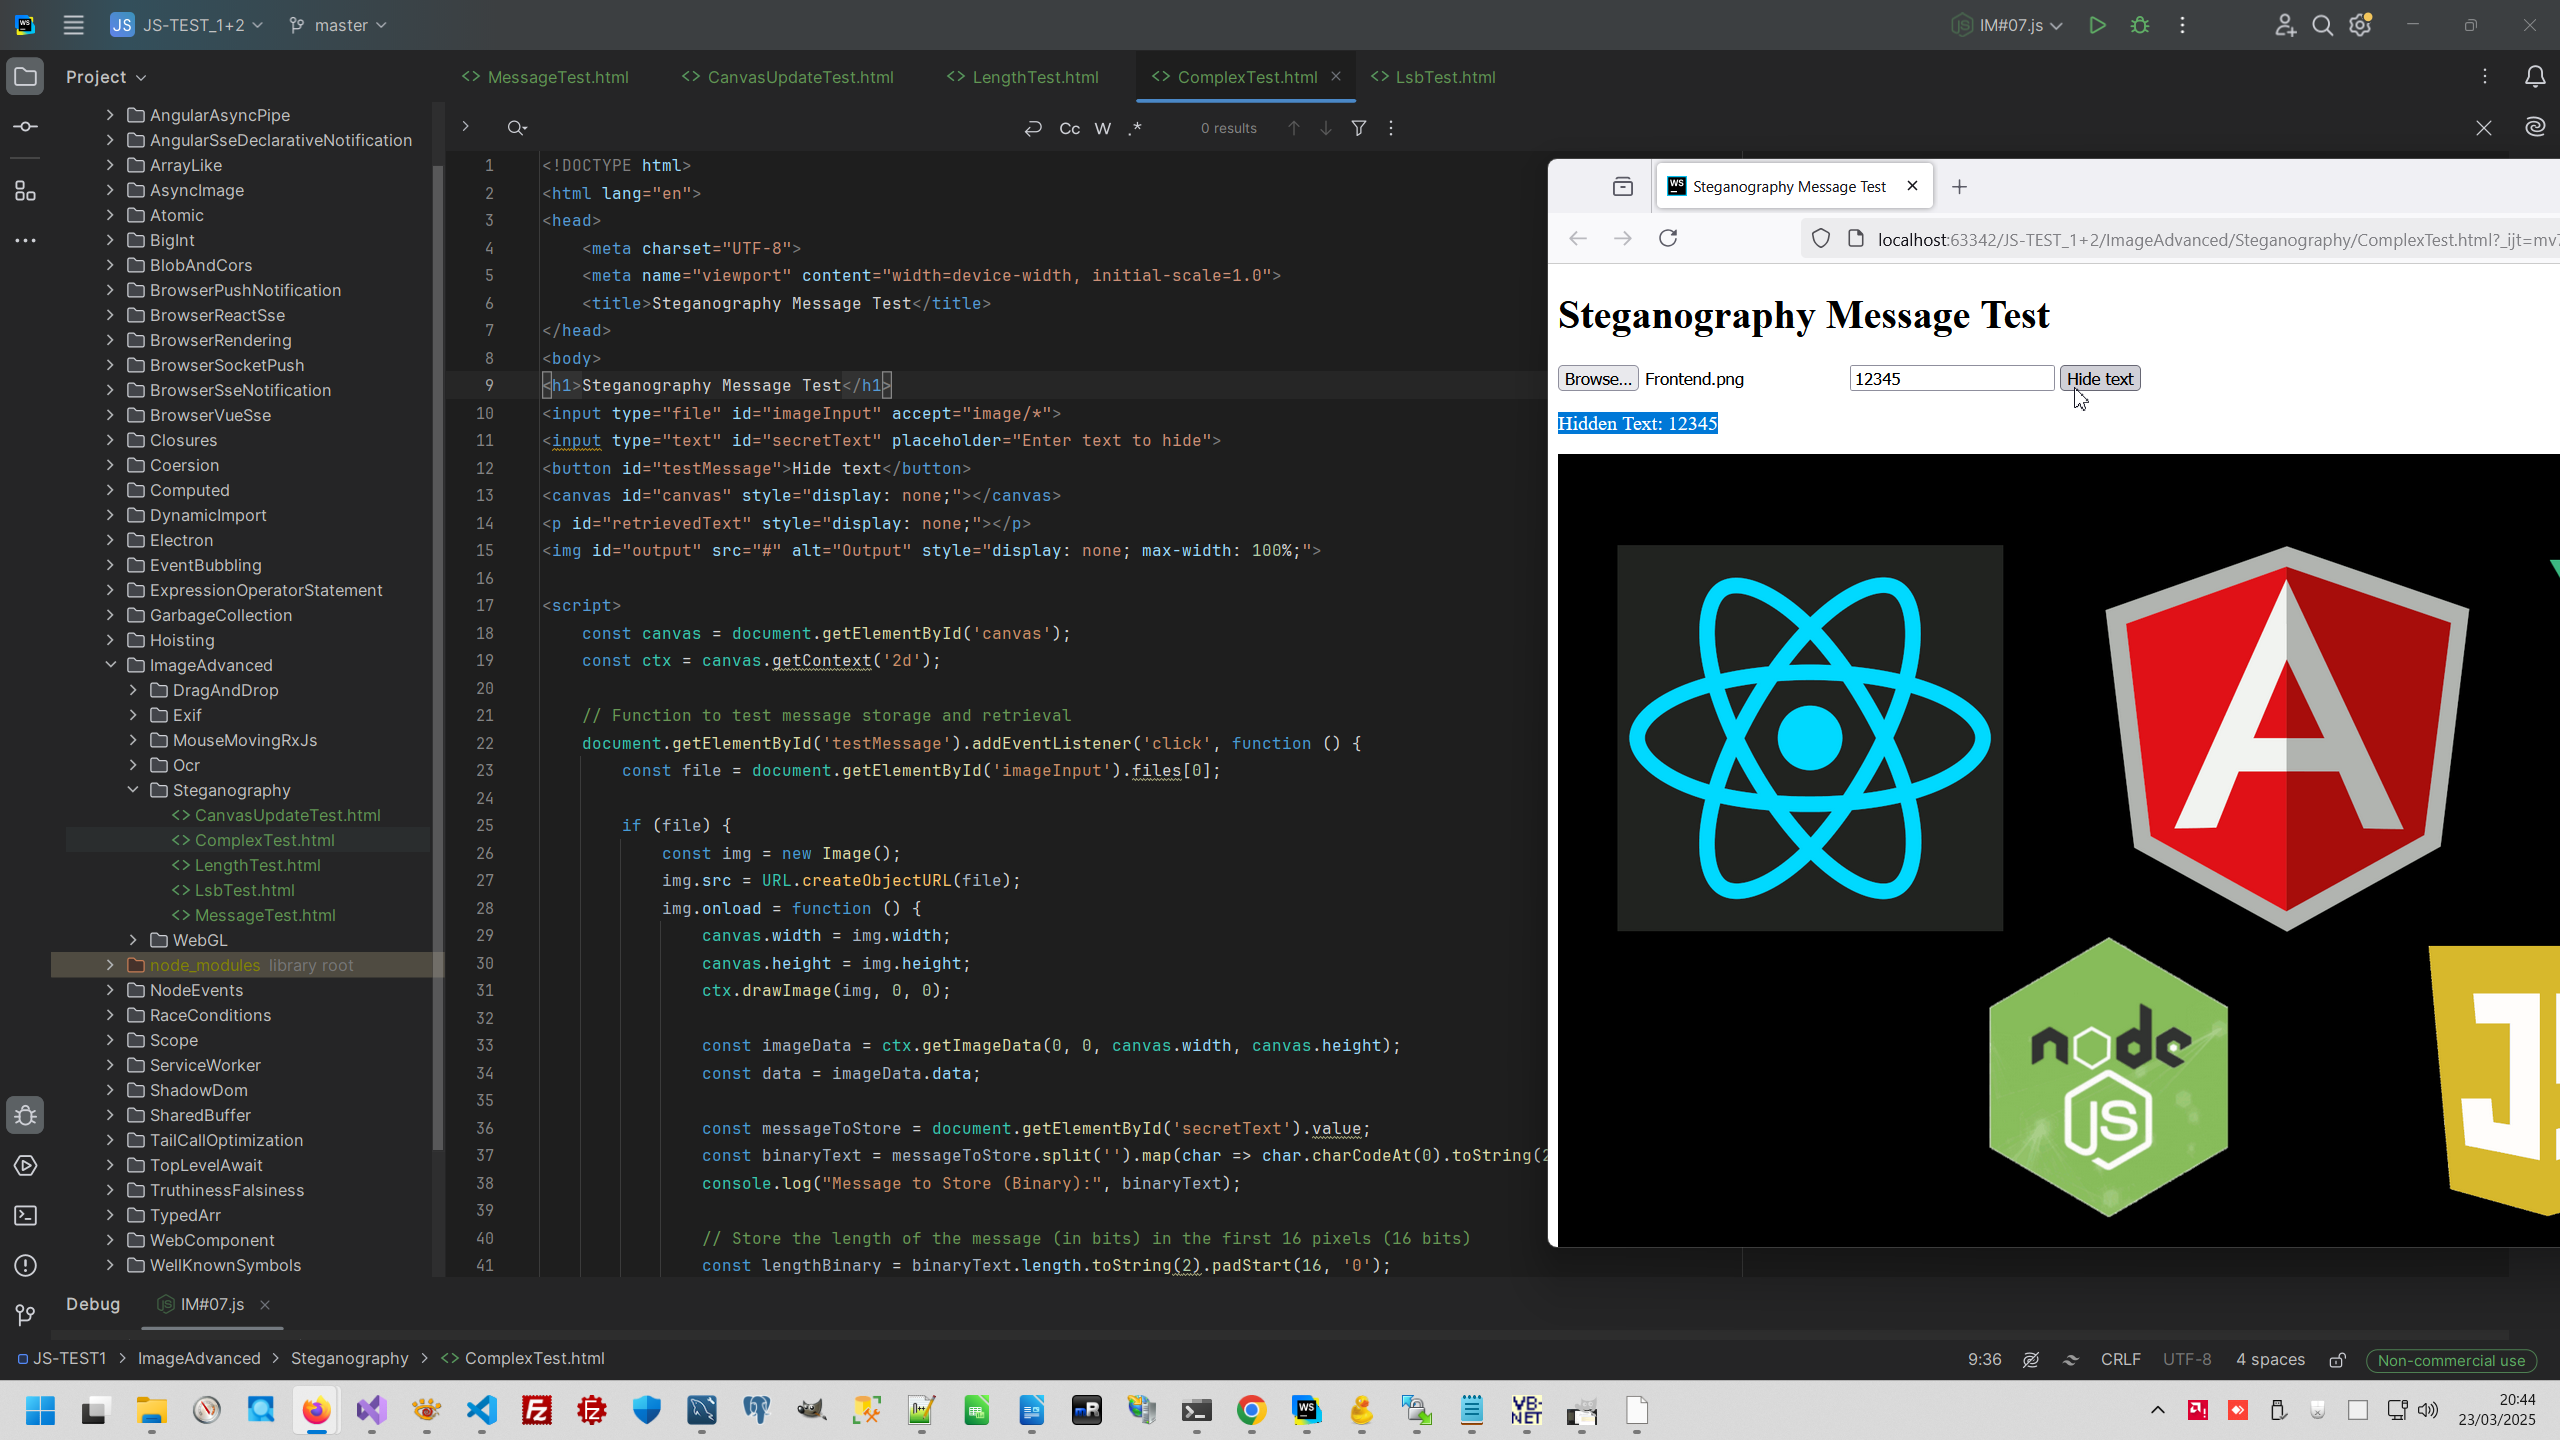This screenshot has height=1440, width=2560.
Task: Click the Search Everywhere magnifier icon
Action: [x=2322, y=25]
